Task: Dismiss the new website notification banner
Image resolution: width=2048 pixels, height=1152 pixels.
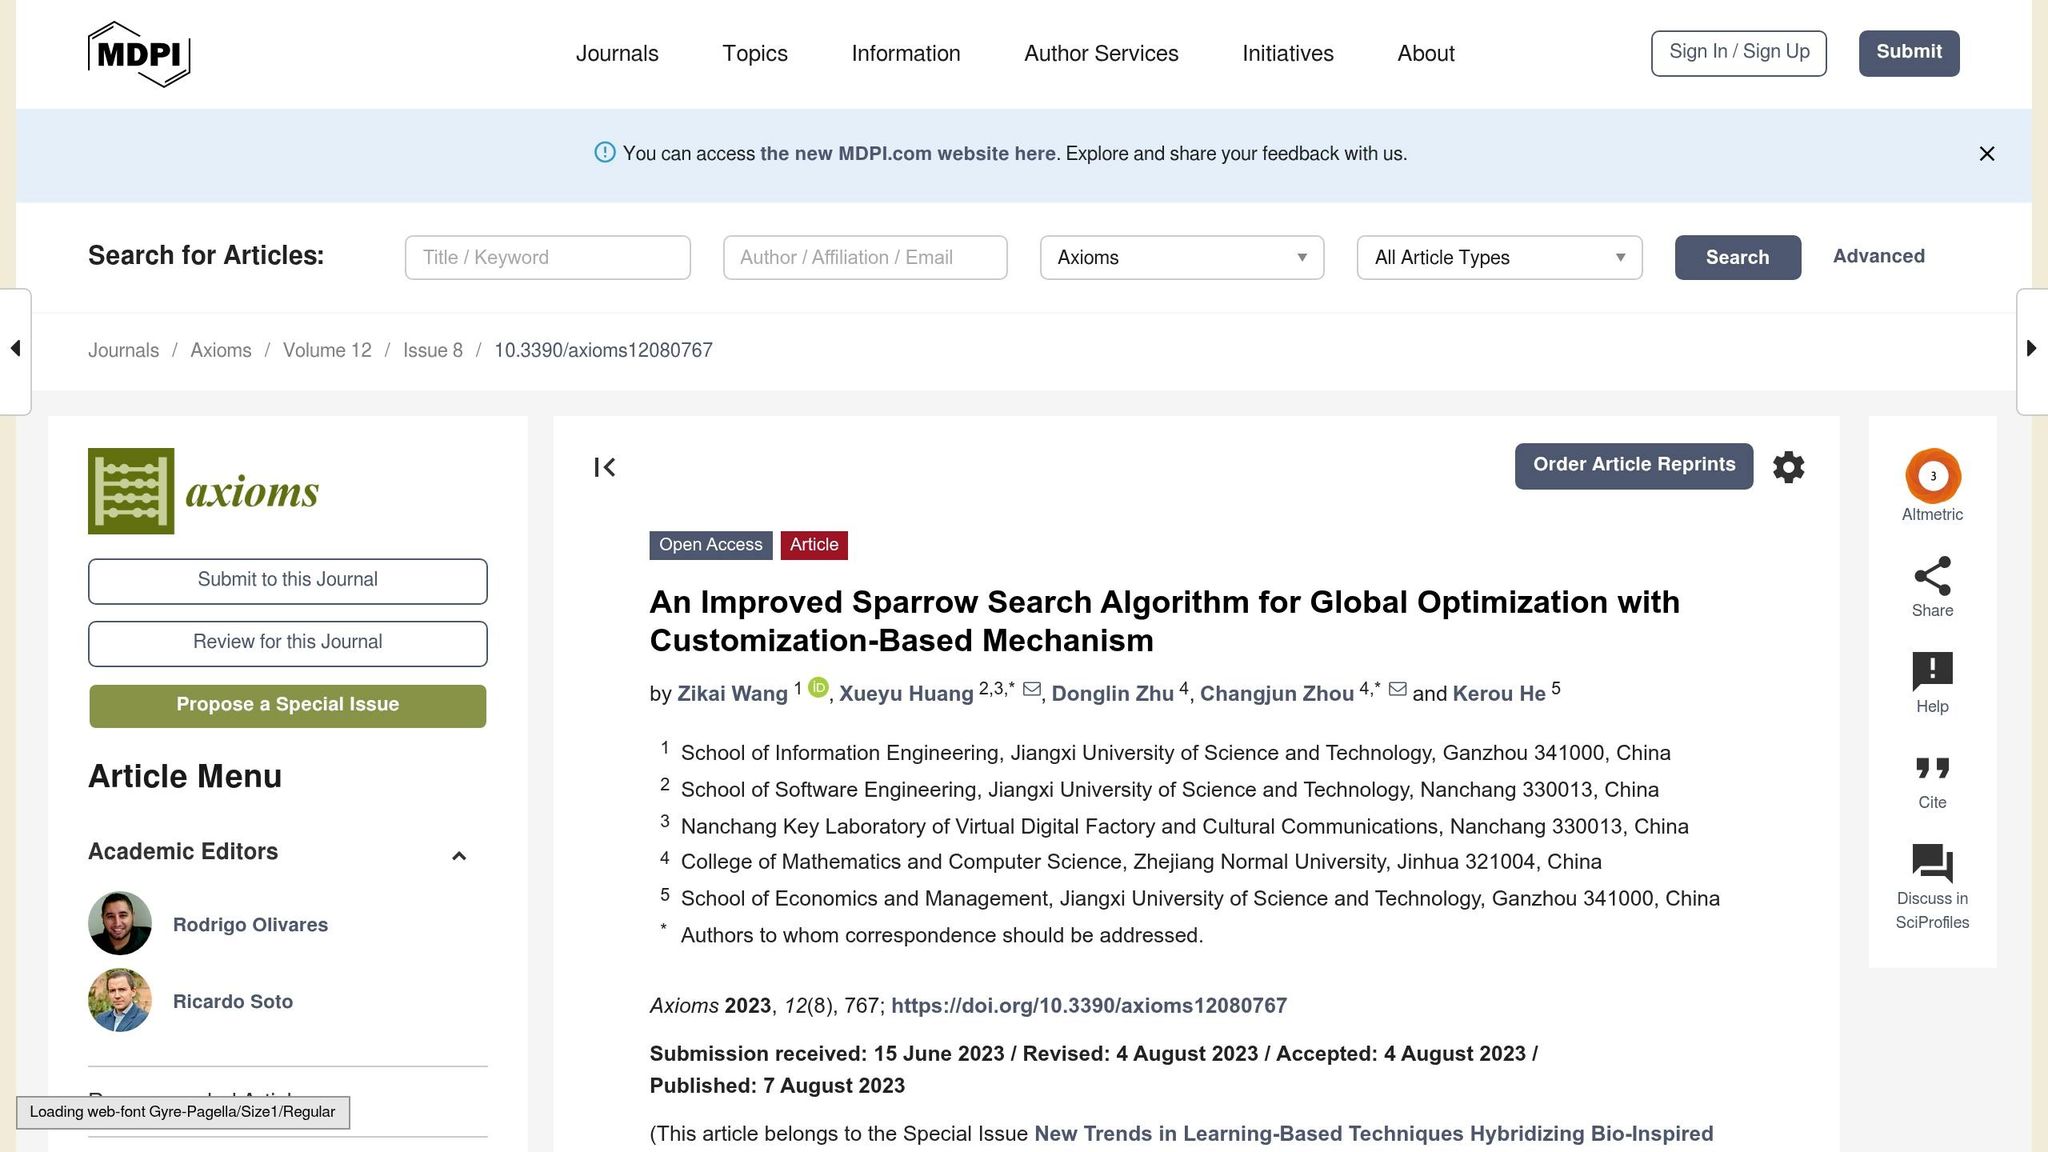Action: tap(1987, 154)
